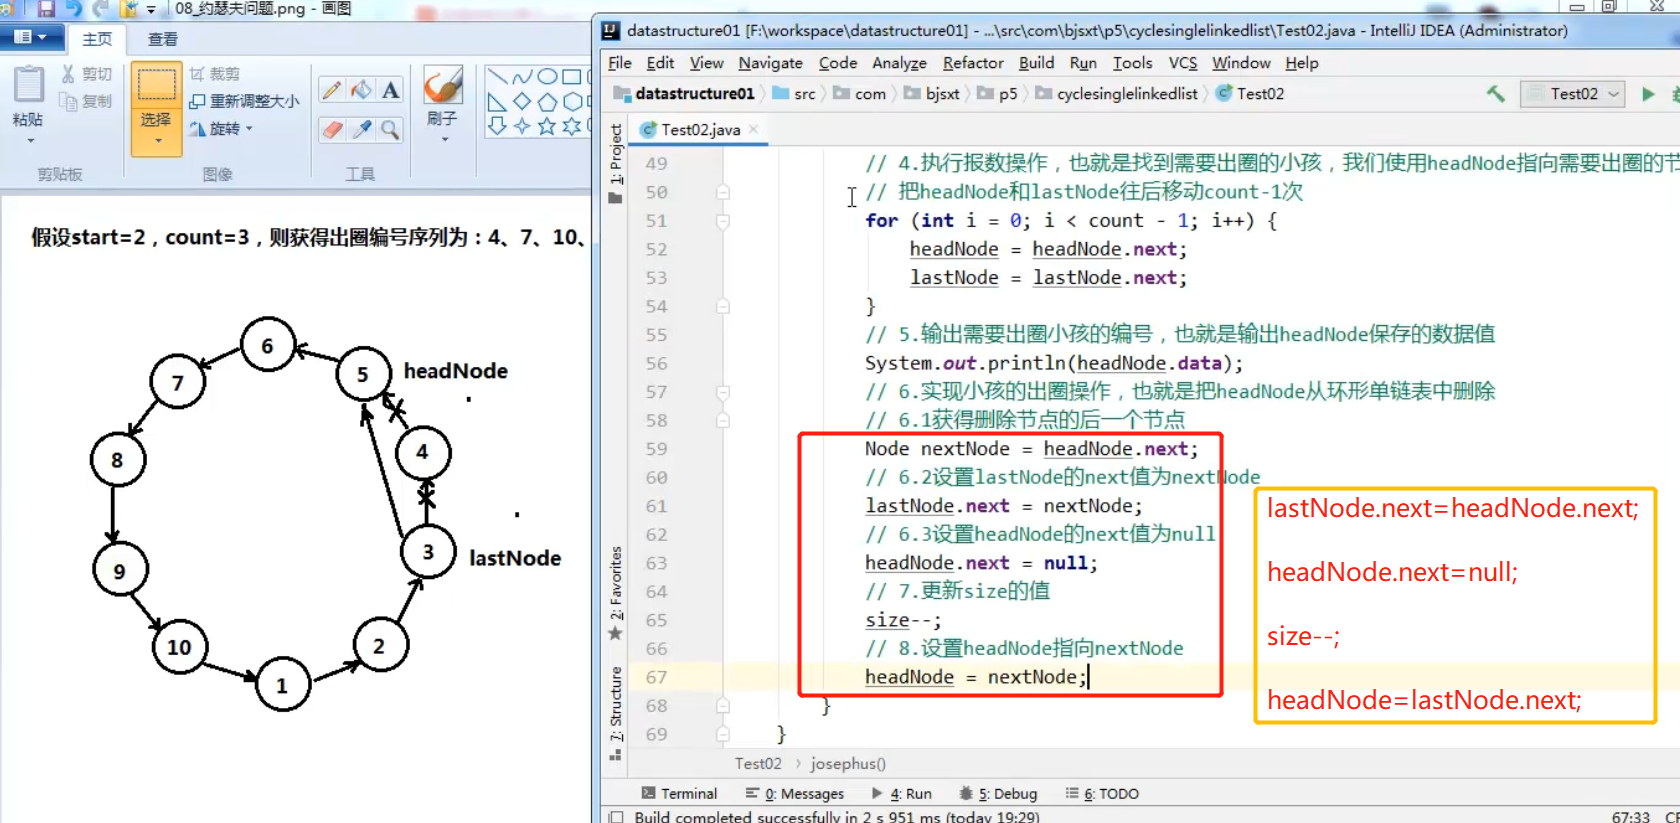Open the 4: Run tool window
Screen dimensions: 1680x823
point(901,794)
